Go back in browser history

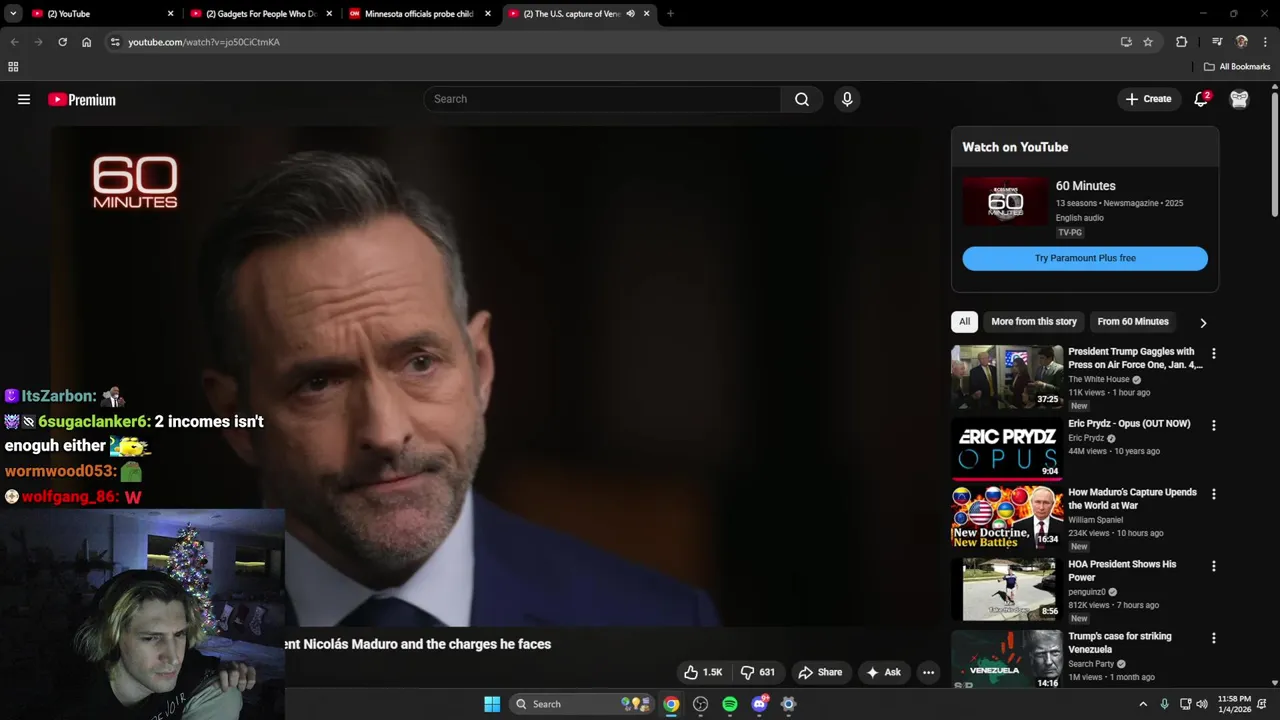[14, 42]
